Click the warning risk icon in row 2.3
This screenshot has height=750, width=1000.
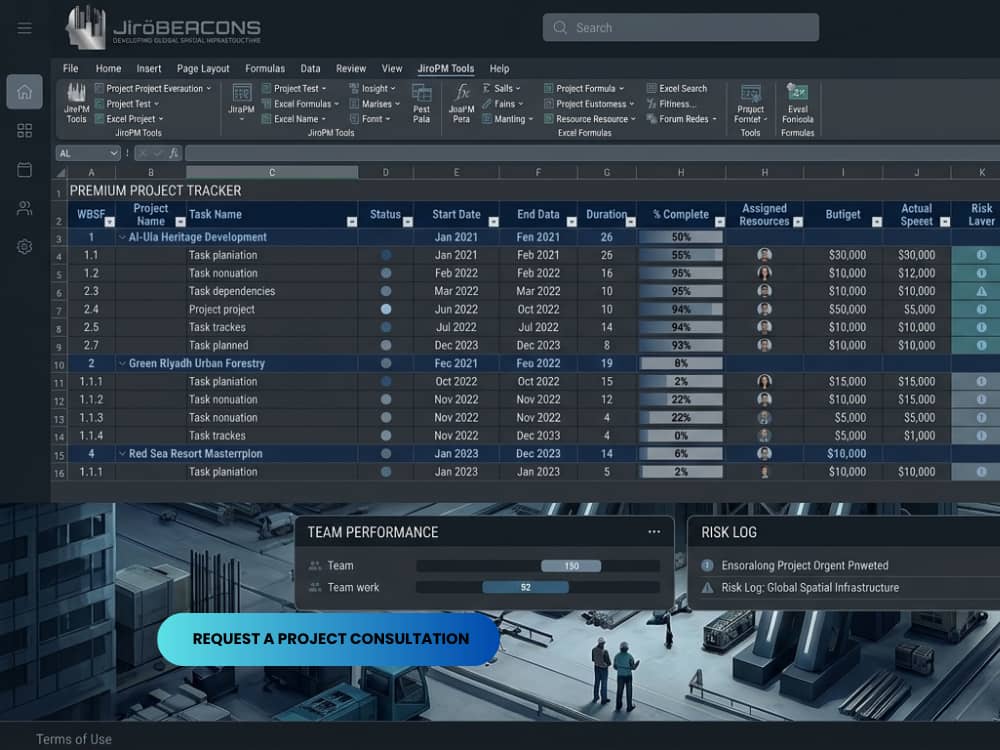pyautogui.click(x=981, y=291)
